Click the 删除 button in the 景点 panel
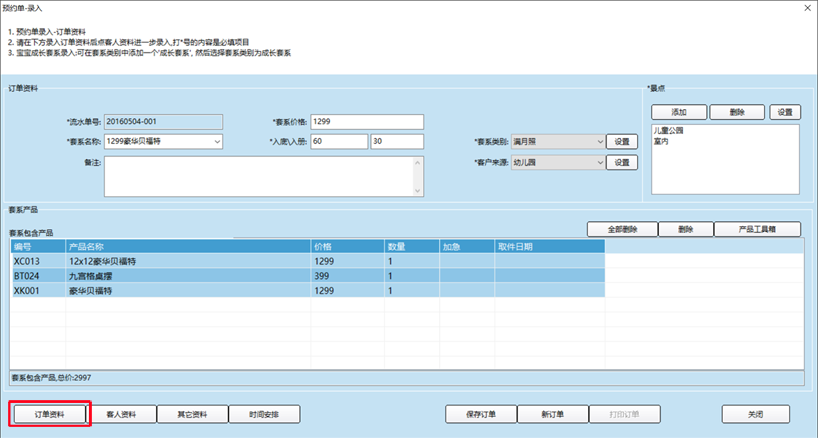 click(737, 112)
